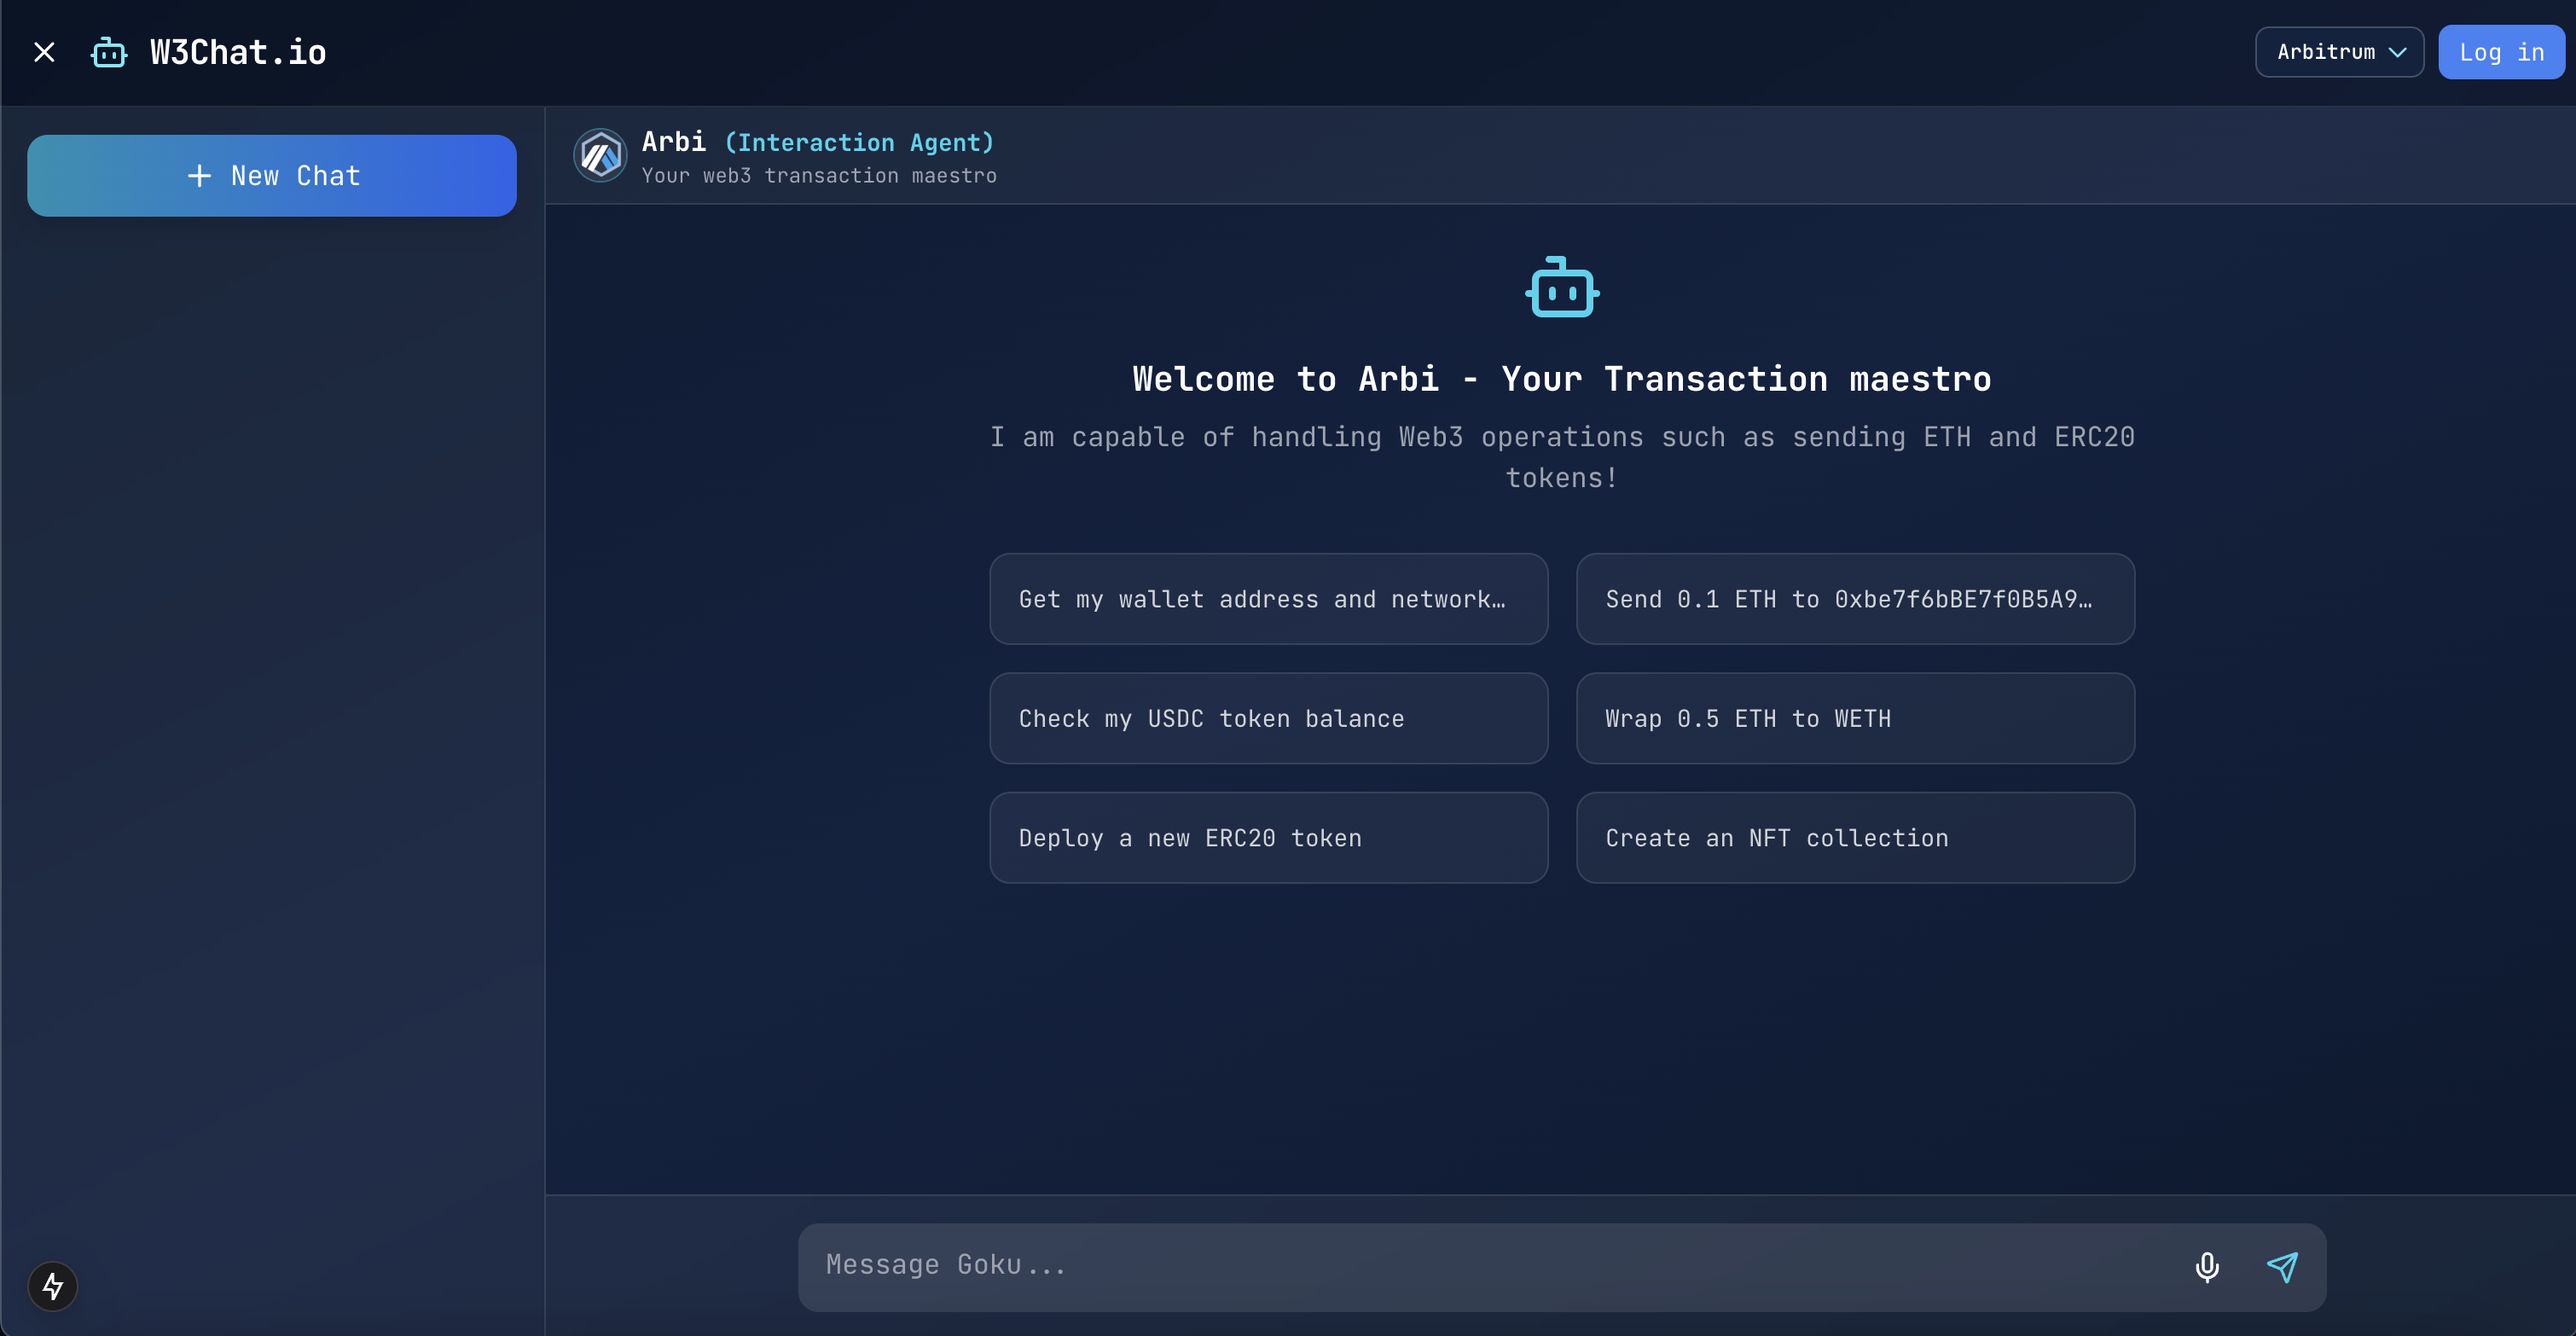Click the Log in button
Viewport: 2576px width, 1336px height.
2500,52
